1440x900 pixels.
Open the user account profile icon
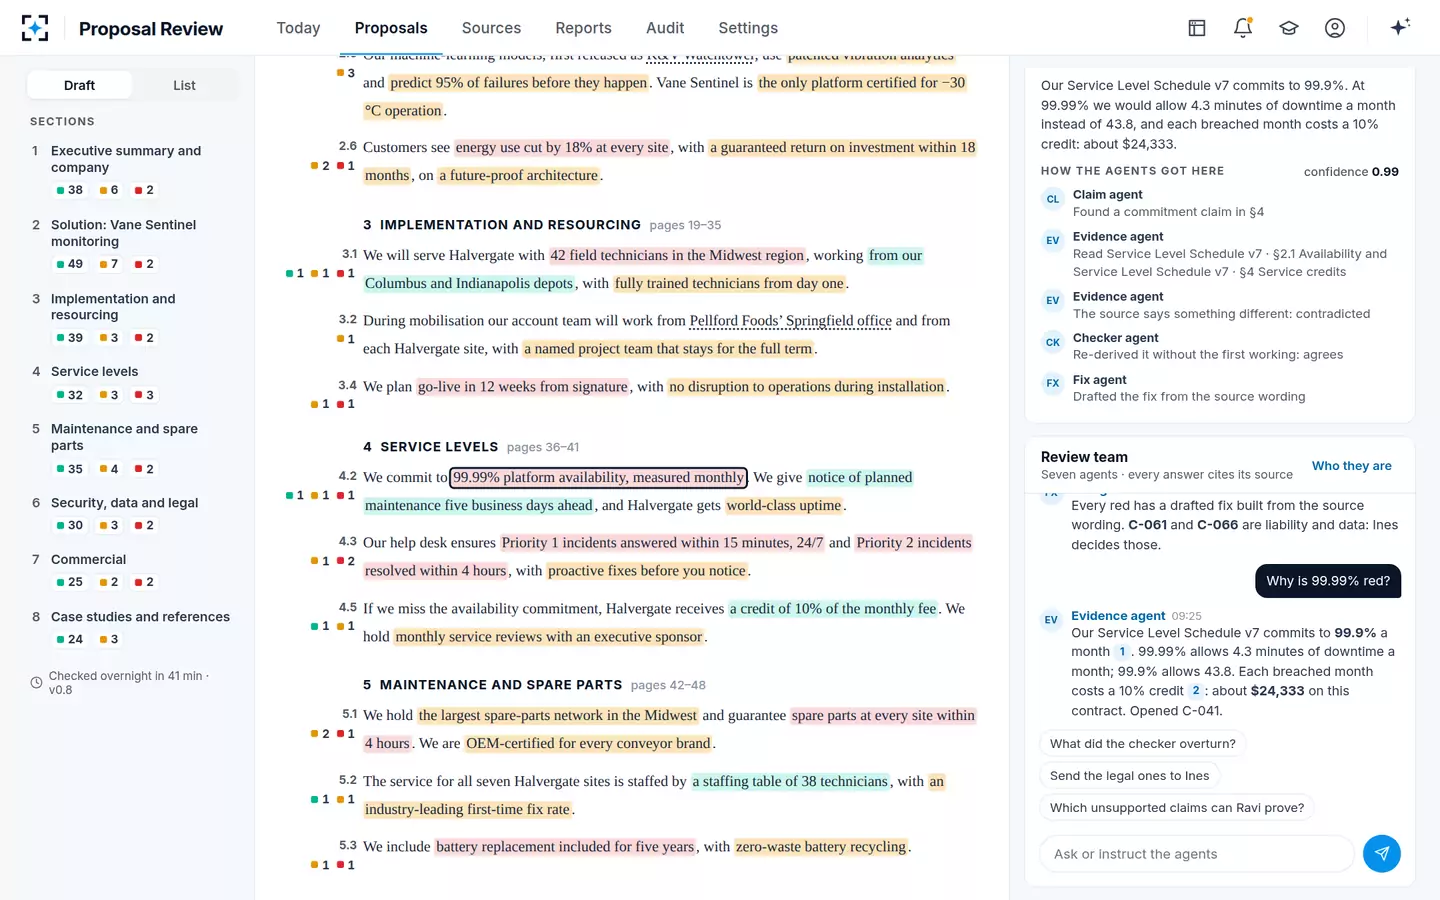(x=1335, y=28)
